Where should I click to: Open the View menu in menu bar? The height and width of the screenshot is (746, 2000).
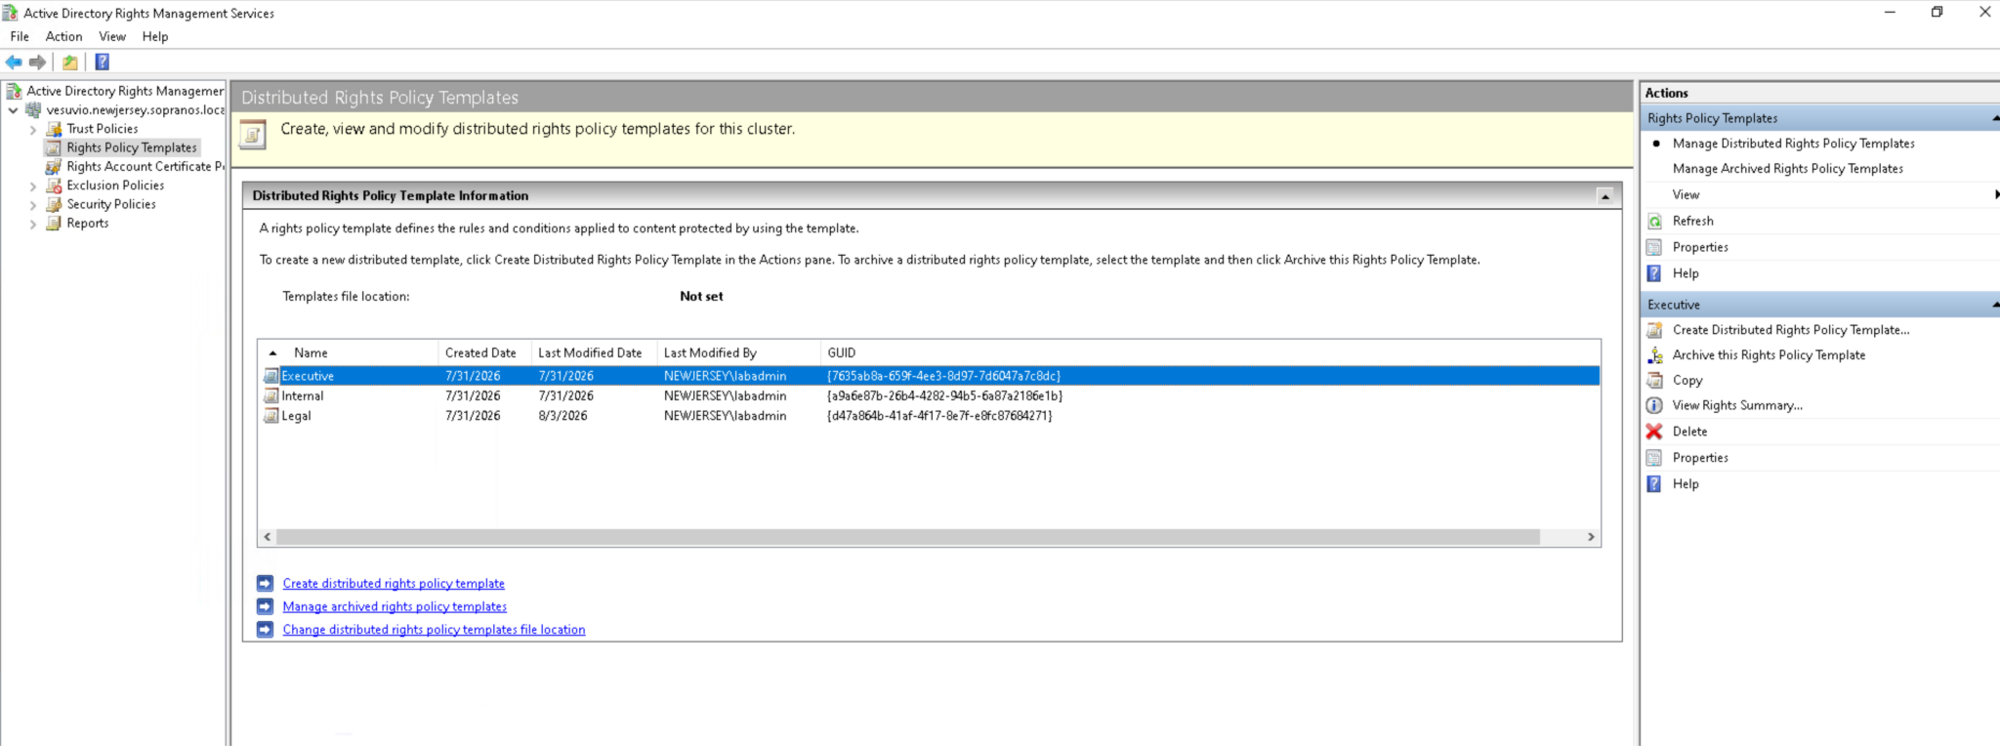click(112, 37)
